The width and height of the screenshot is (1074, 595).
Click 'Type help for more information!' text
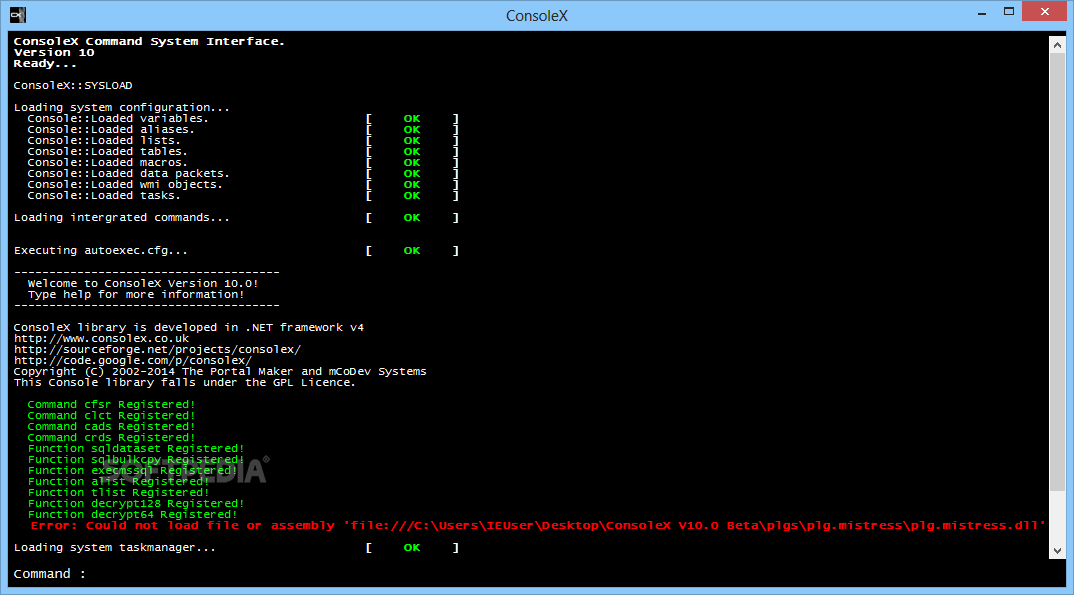(136, 294)
